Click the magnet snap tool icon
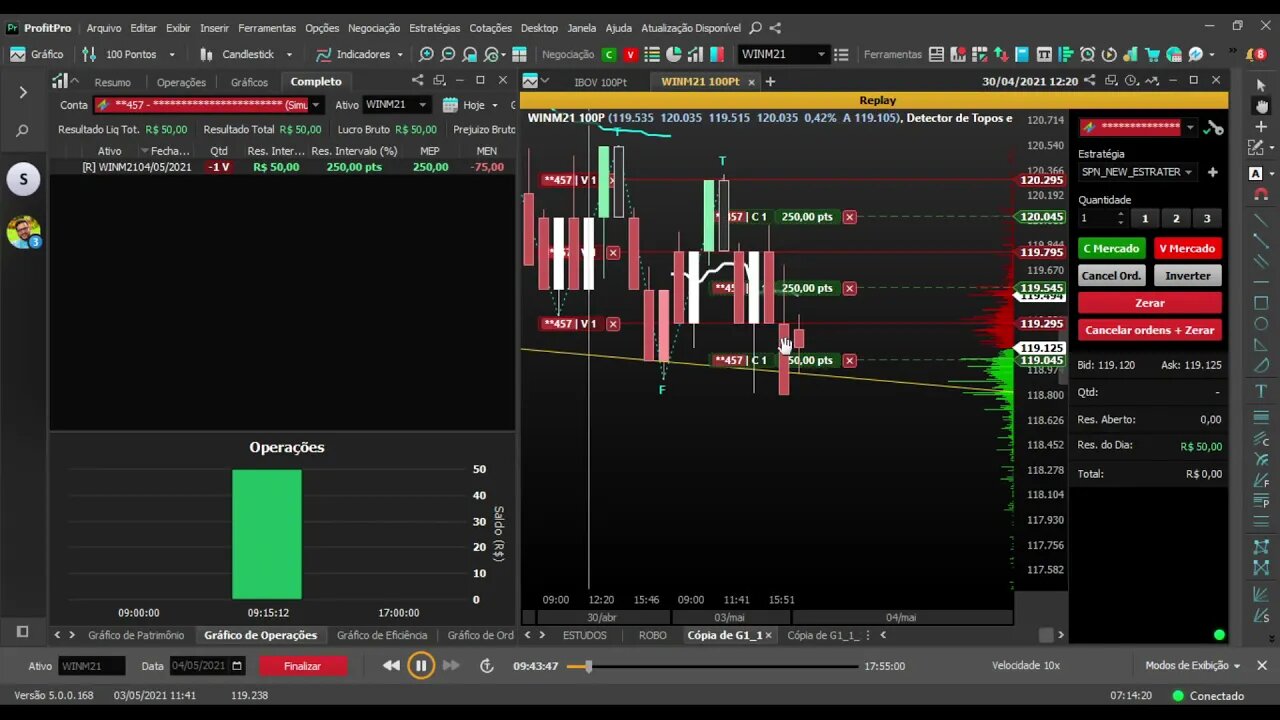 tap(1261, 194)
